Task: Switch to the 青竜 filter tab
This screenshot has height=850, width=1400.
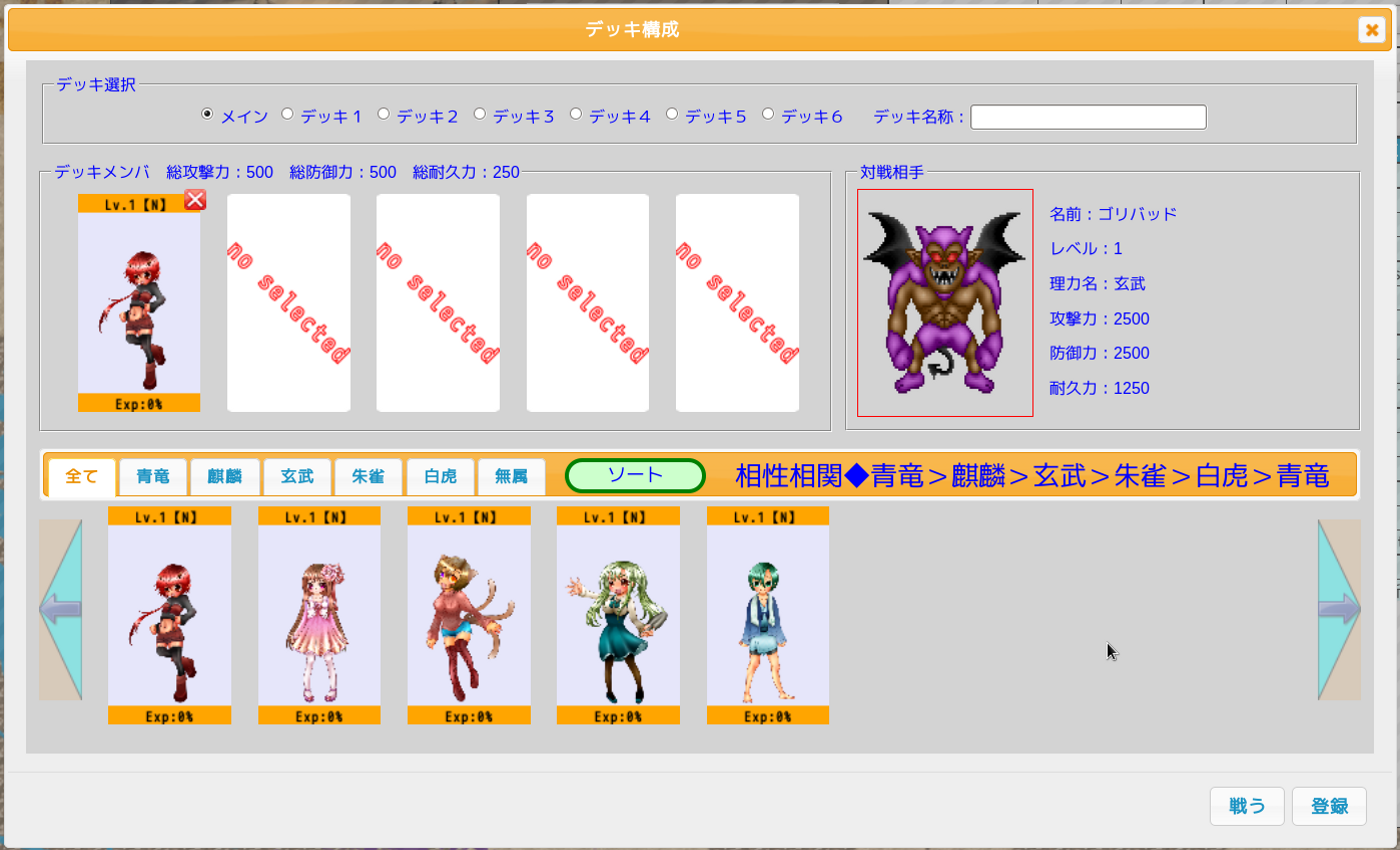Action: tap(153, 477)
